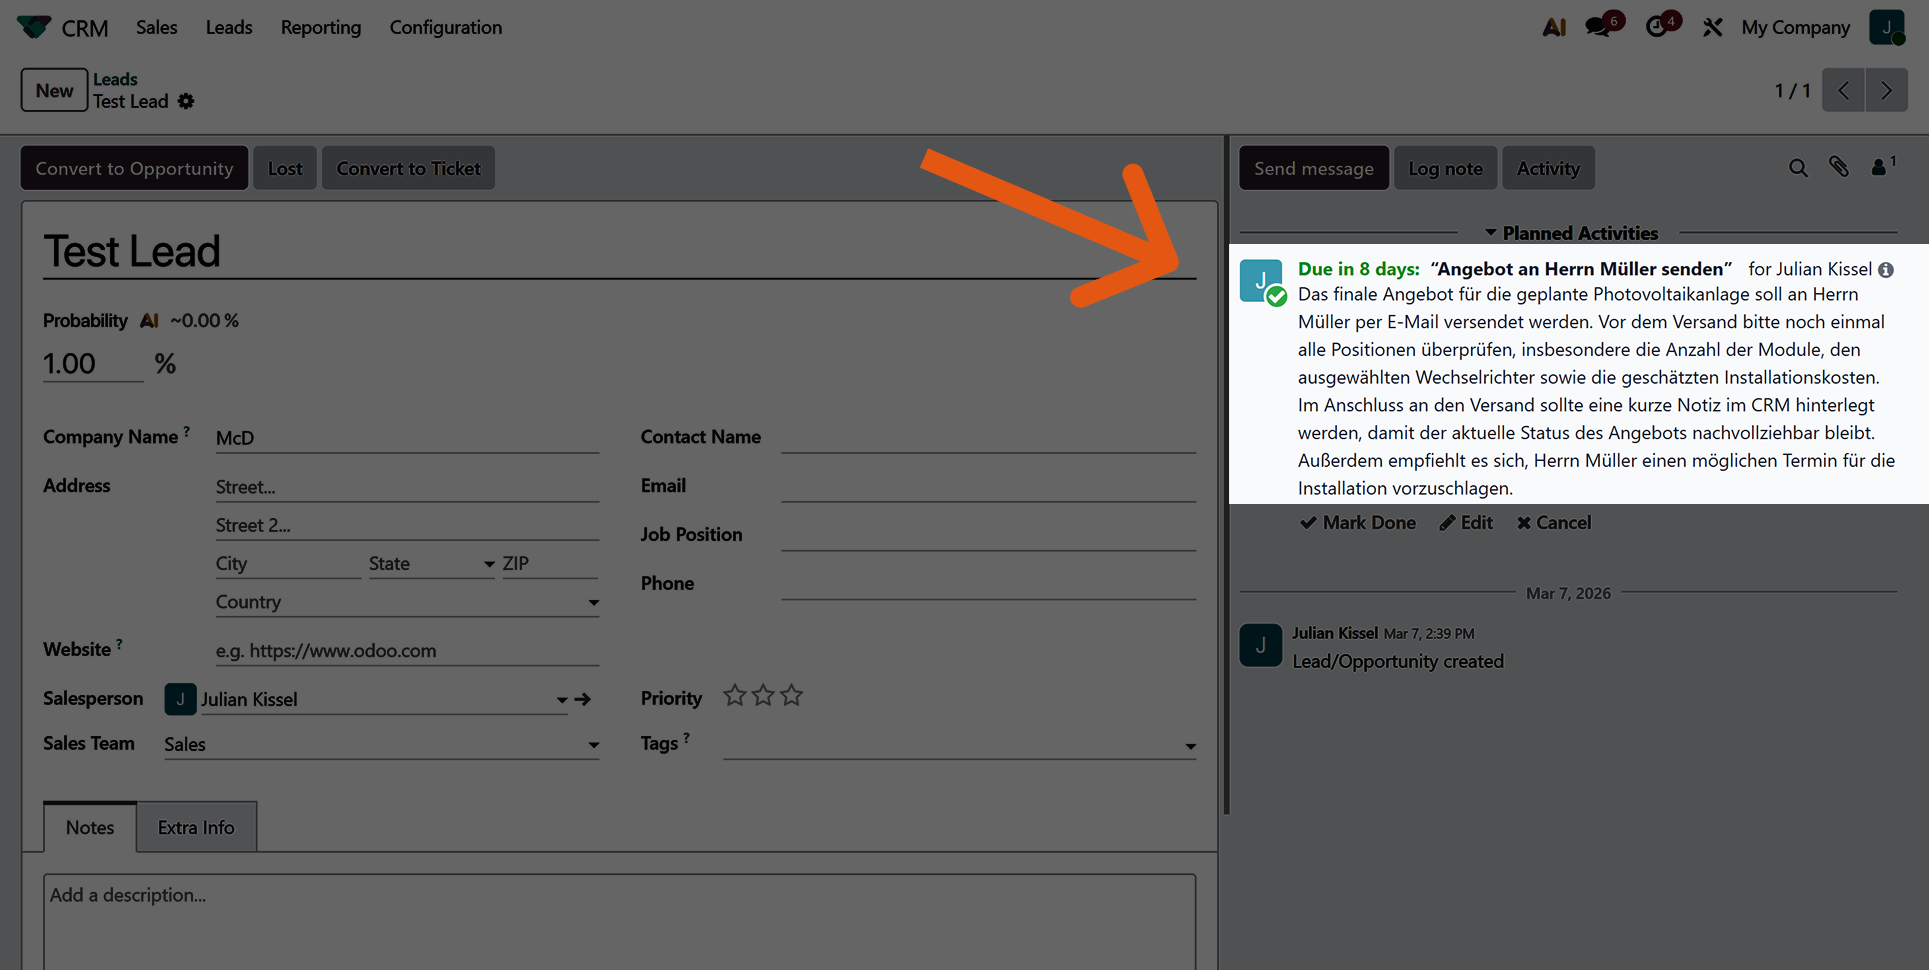Open the Reporting menu

320,28
